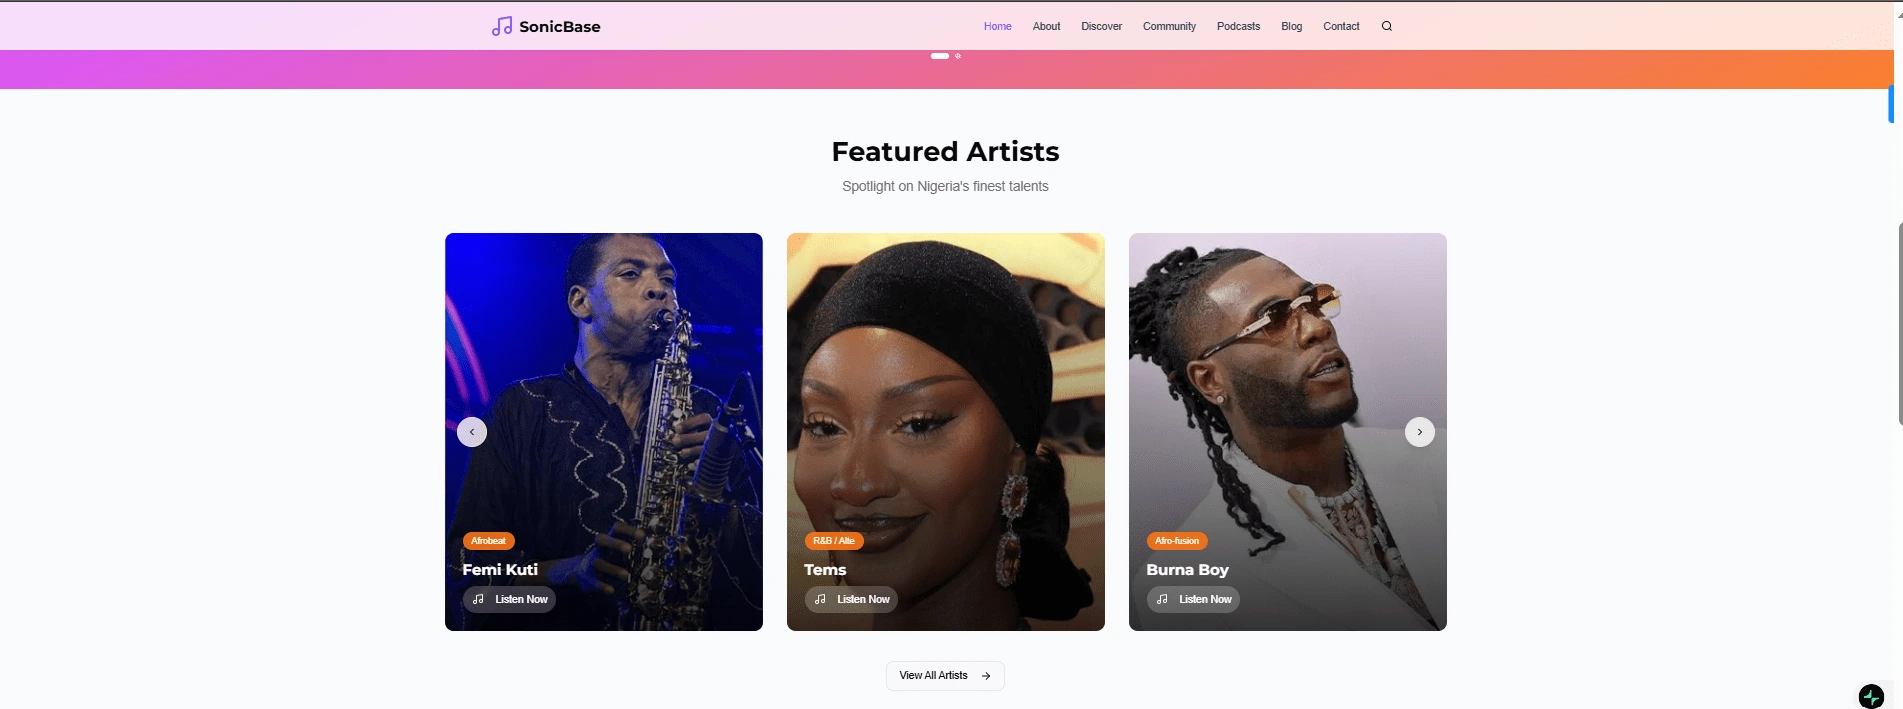Show the previous artists with the left arrow

pos(472,432)
